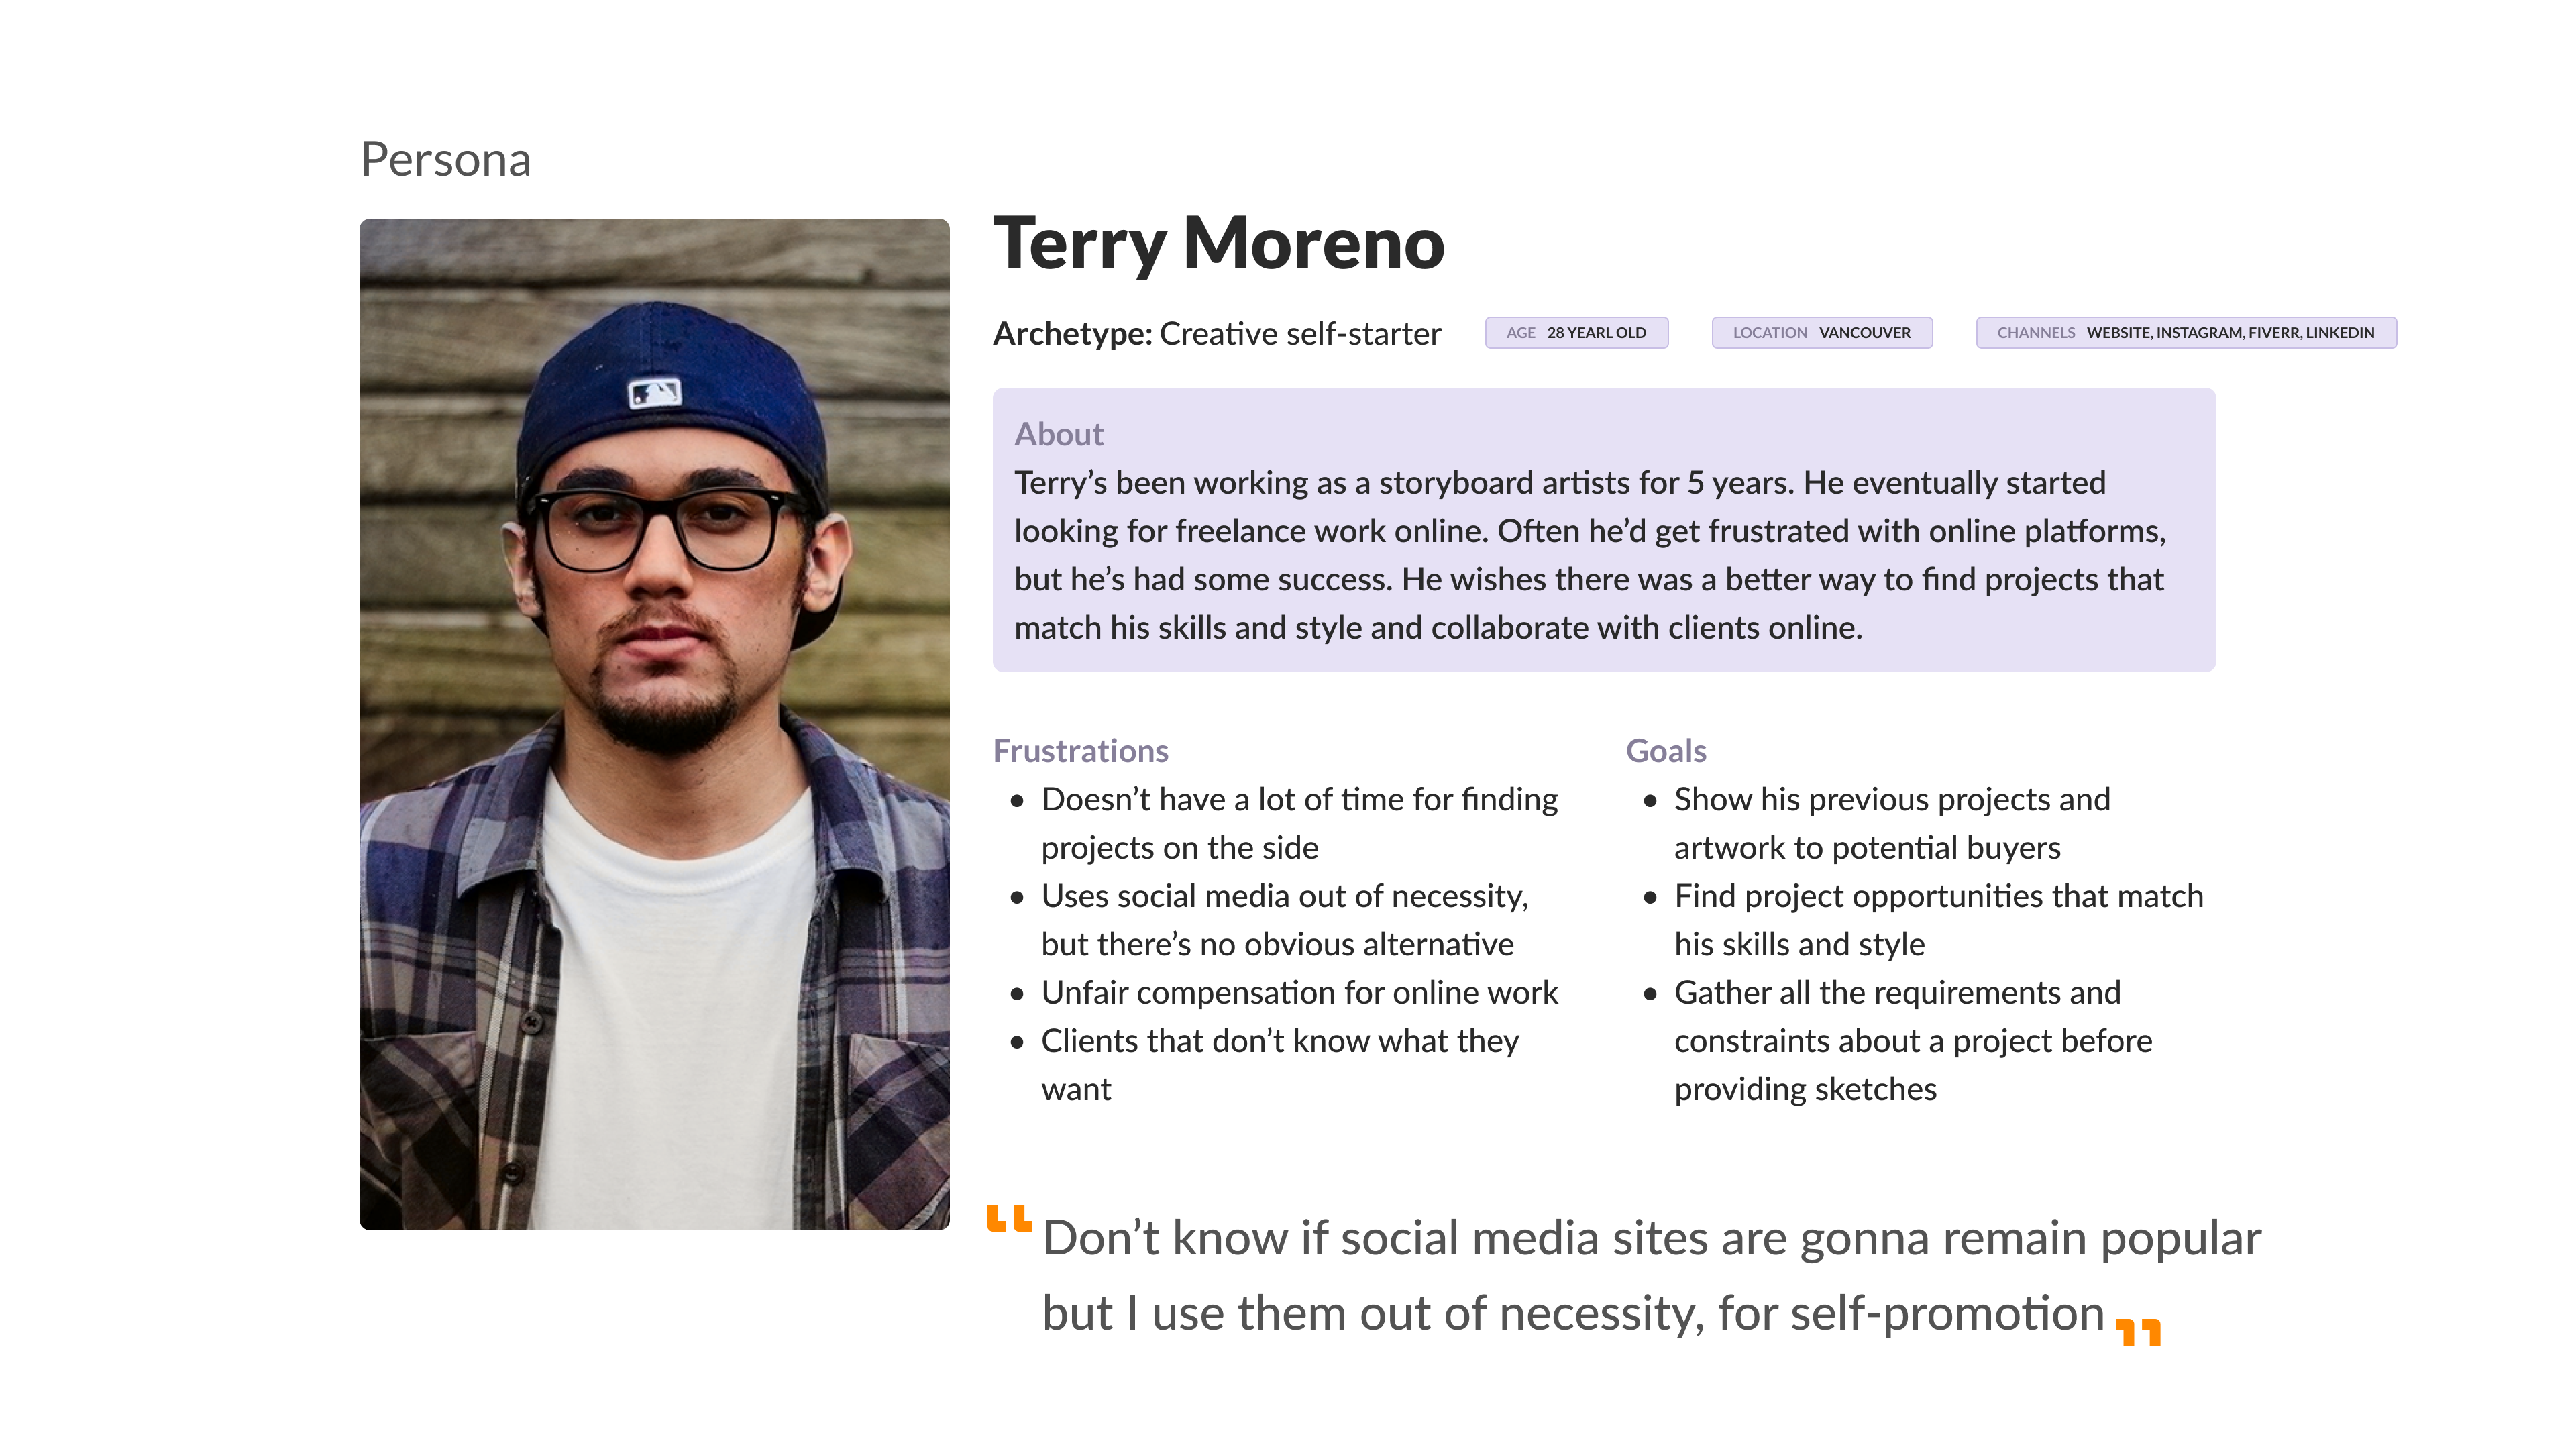Viewport: 2576px width, 1449px height.
Task: Click the orange opening quotation mark icon
Action: 1009,1217
